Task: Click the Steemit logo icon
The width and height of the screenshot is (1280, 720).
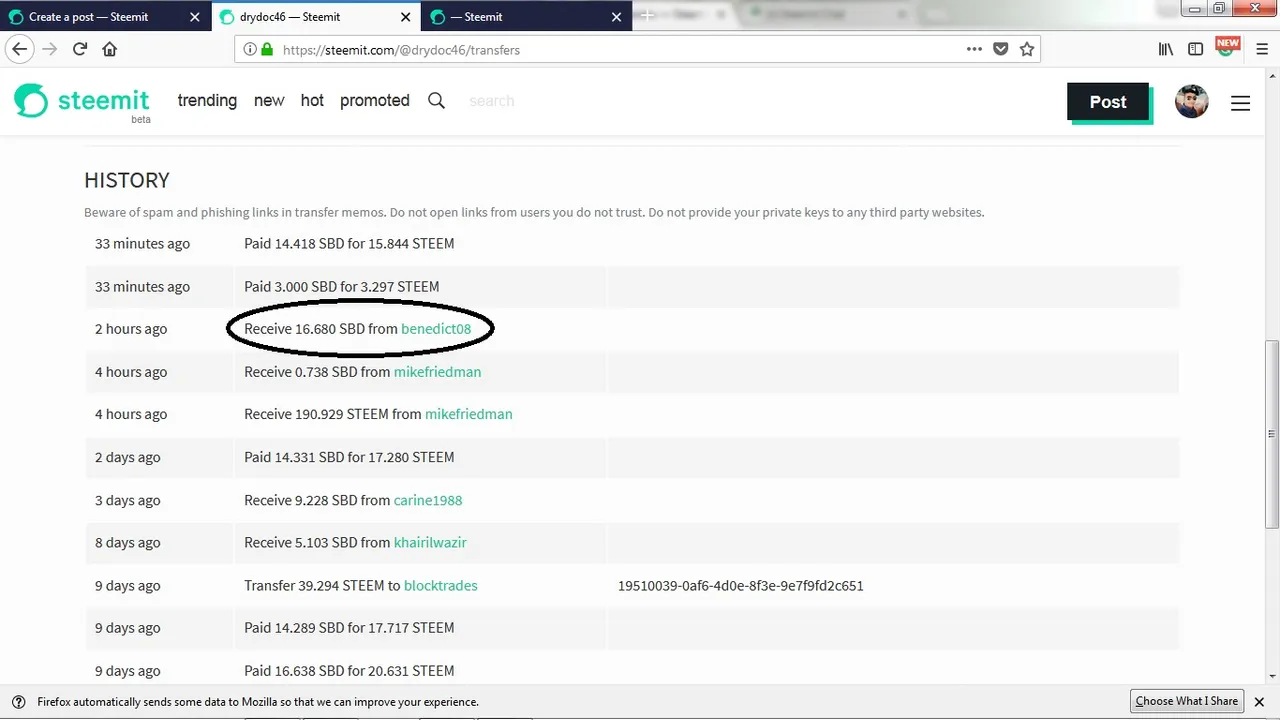Action: pos(31,101)
